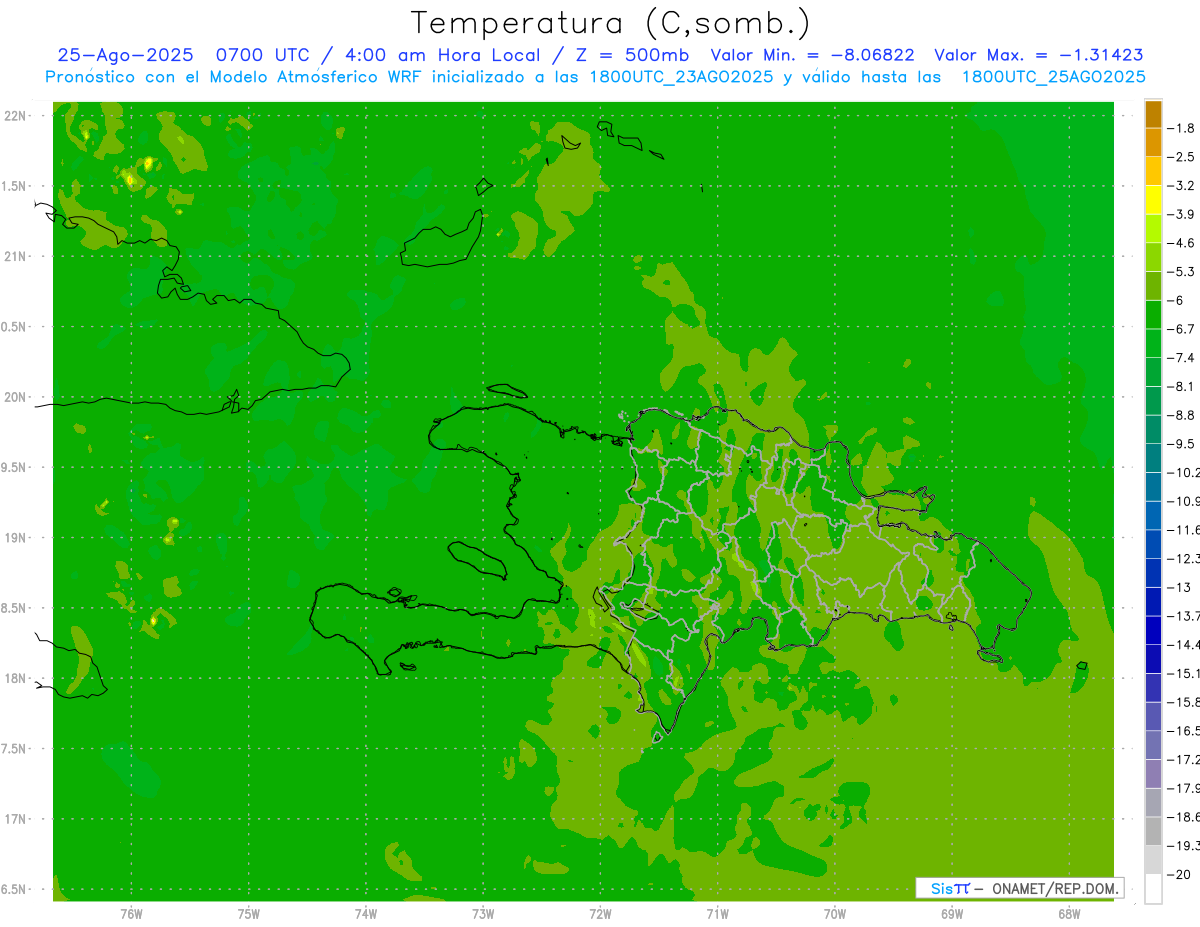Click the '-9.5' colorbar value
Image resolution: width=1200 pixels, height=927 pixels.
pos(1181,444)
